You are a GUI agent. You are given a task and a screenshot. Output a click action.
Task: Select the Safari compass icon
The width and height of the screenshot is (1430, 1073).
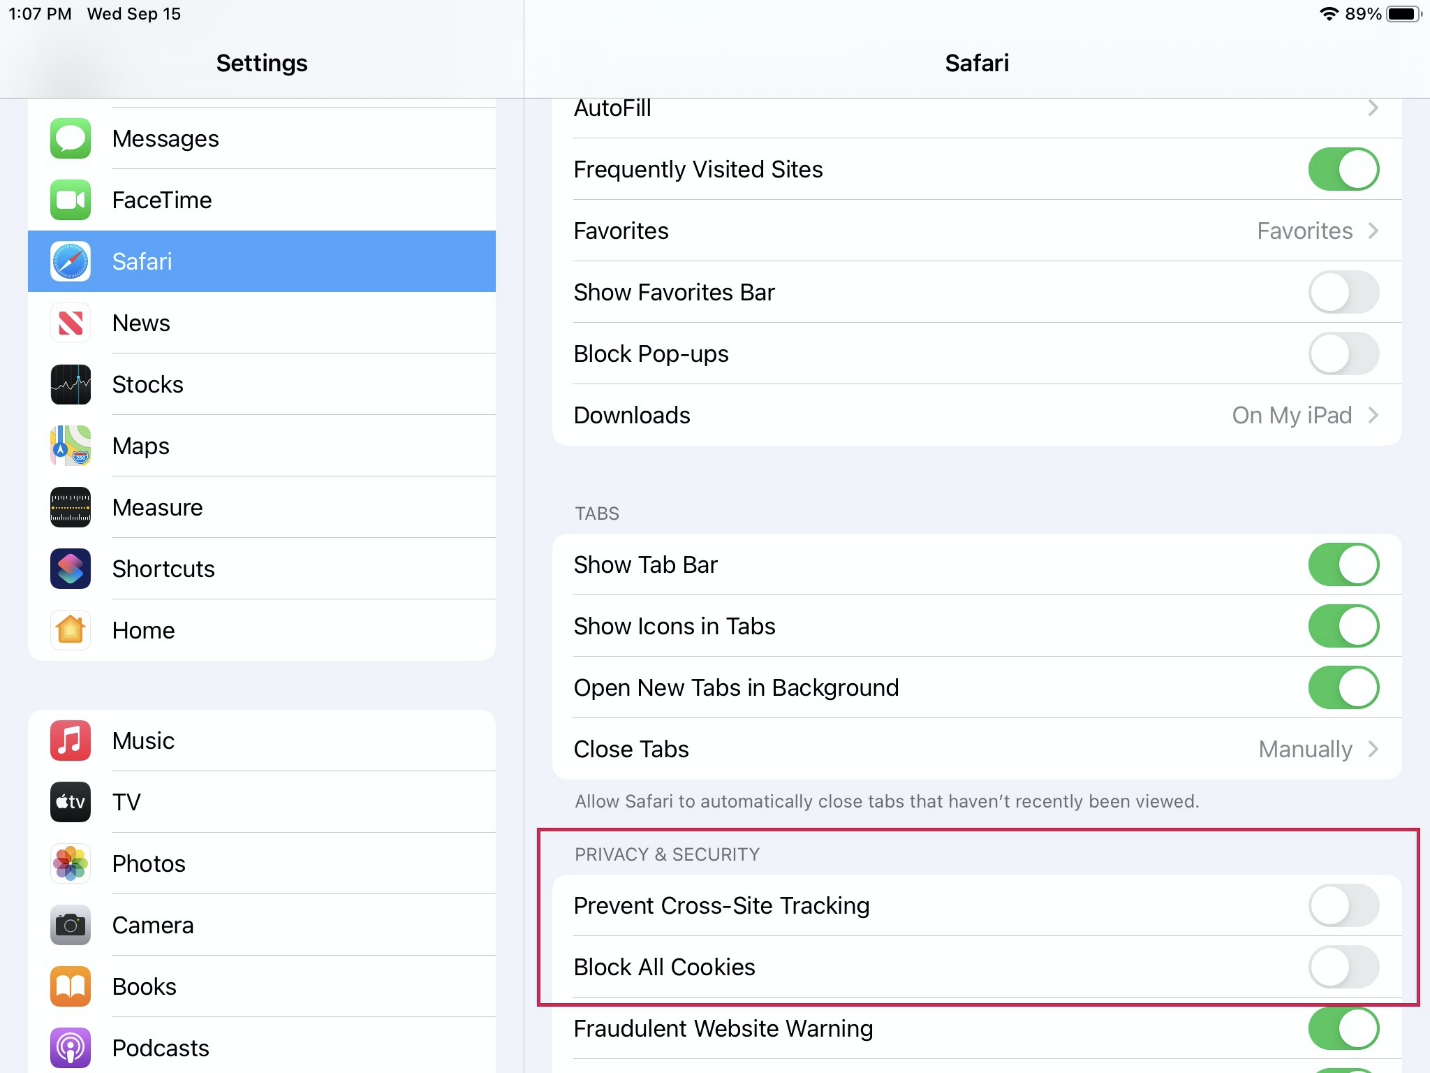71,262
